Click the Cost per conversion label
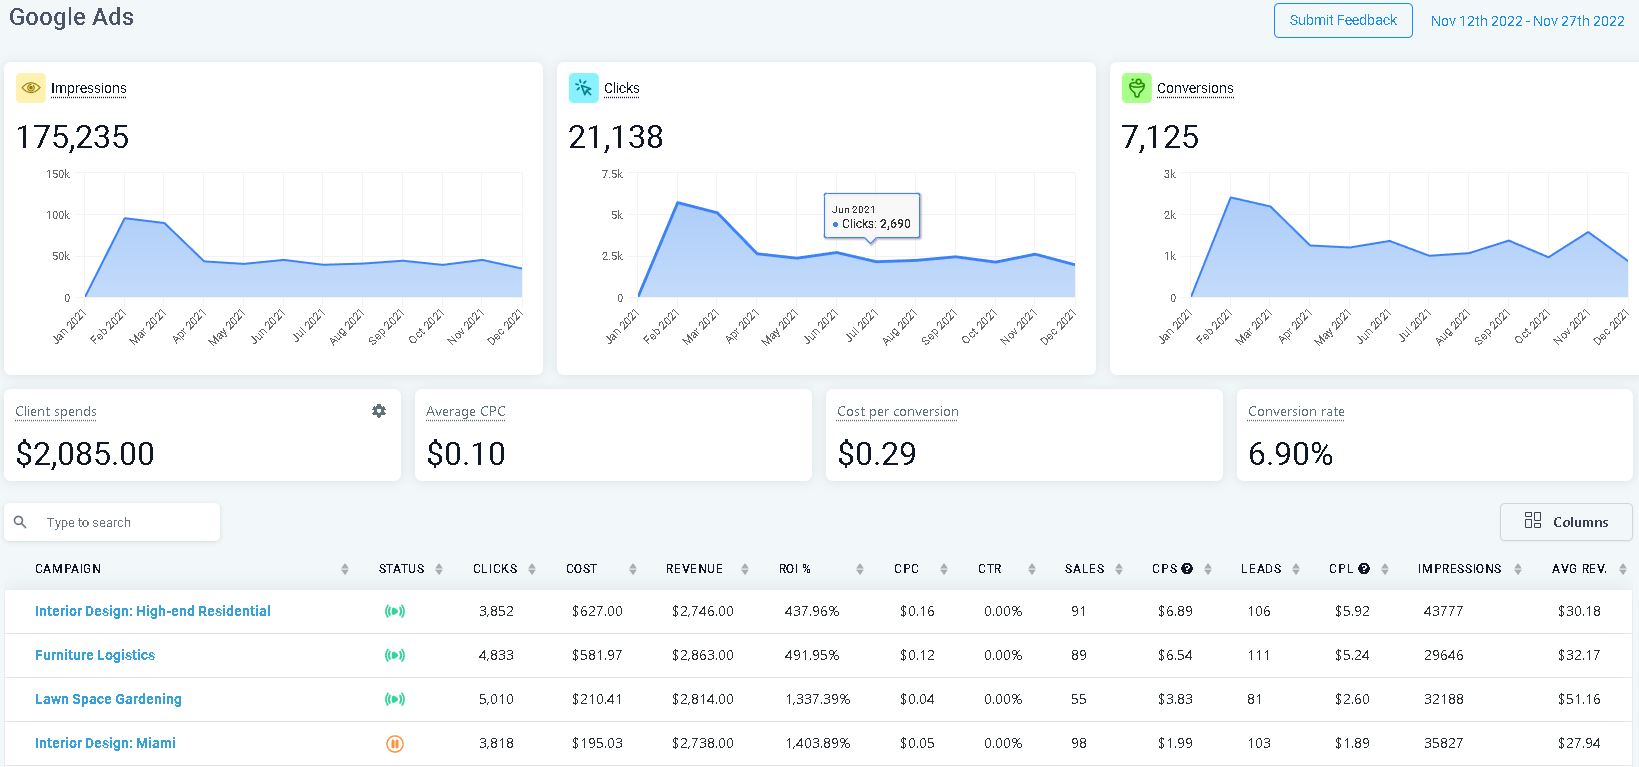Screen dimensions: 1639x767 tap(898, 411)
